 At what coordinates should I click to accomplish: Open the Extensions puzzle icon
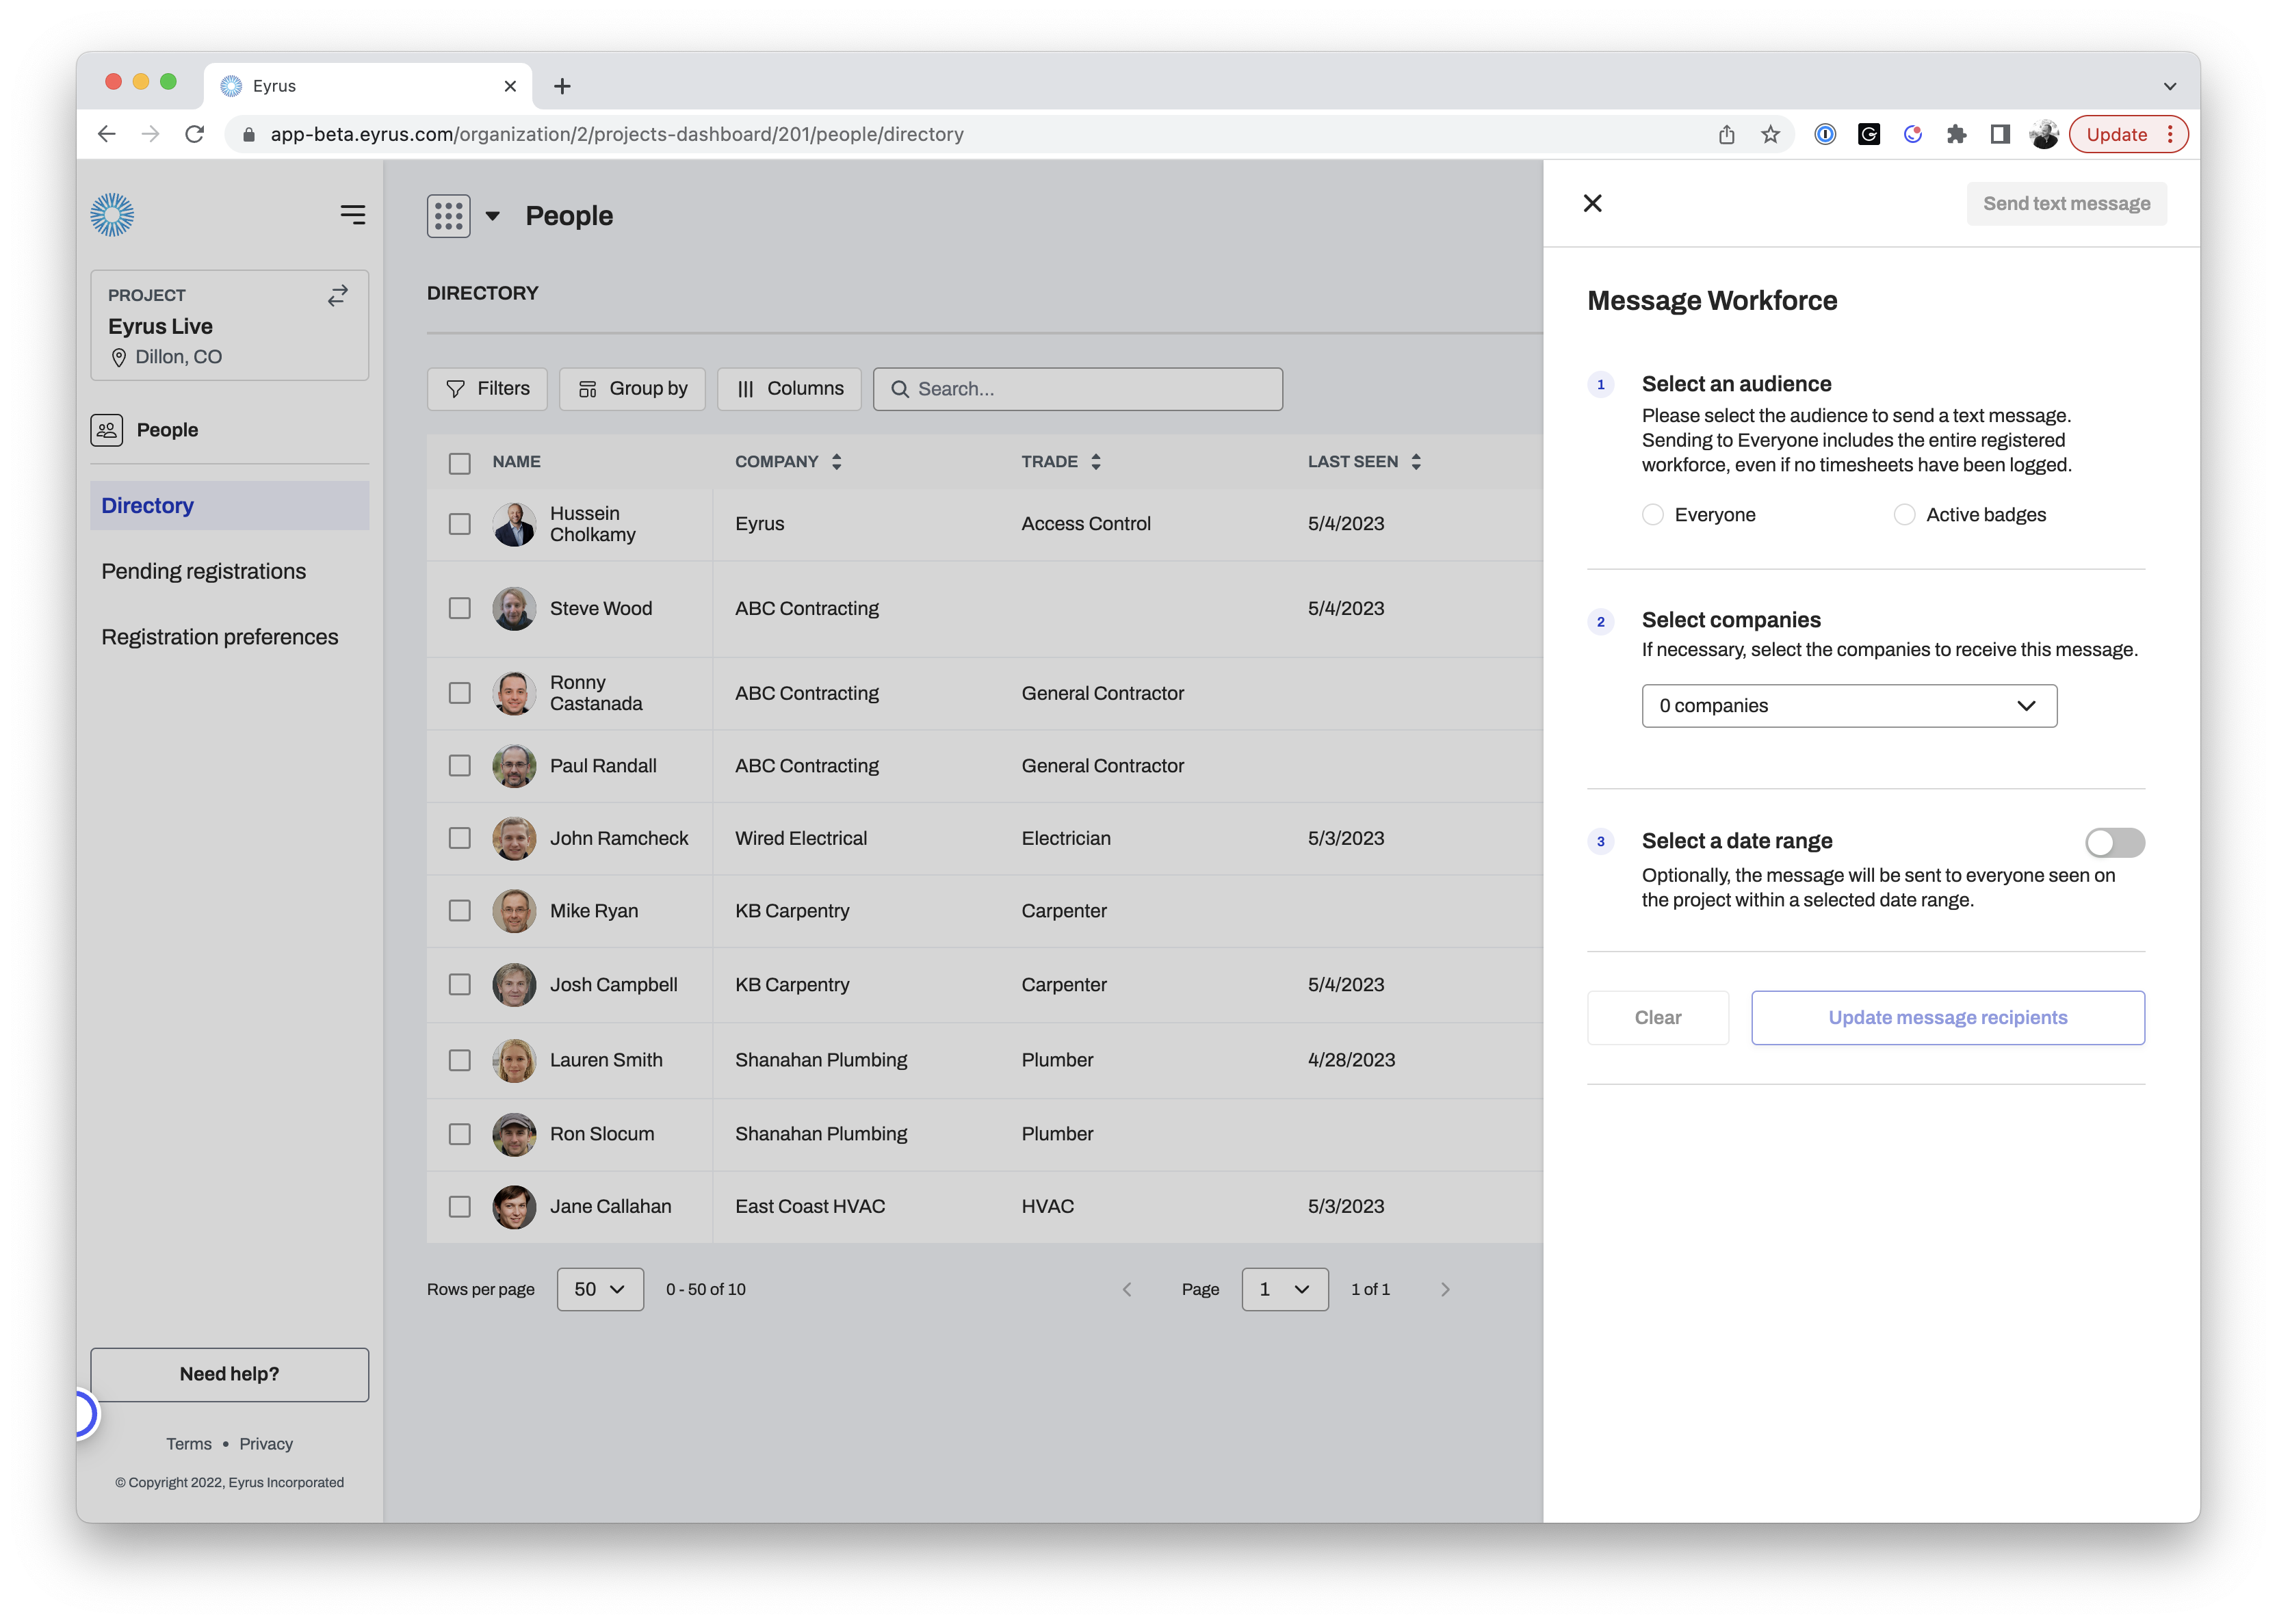[1956, 134]
